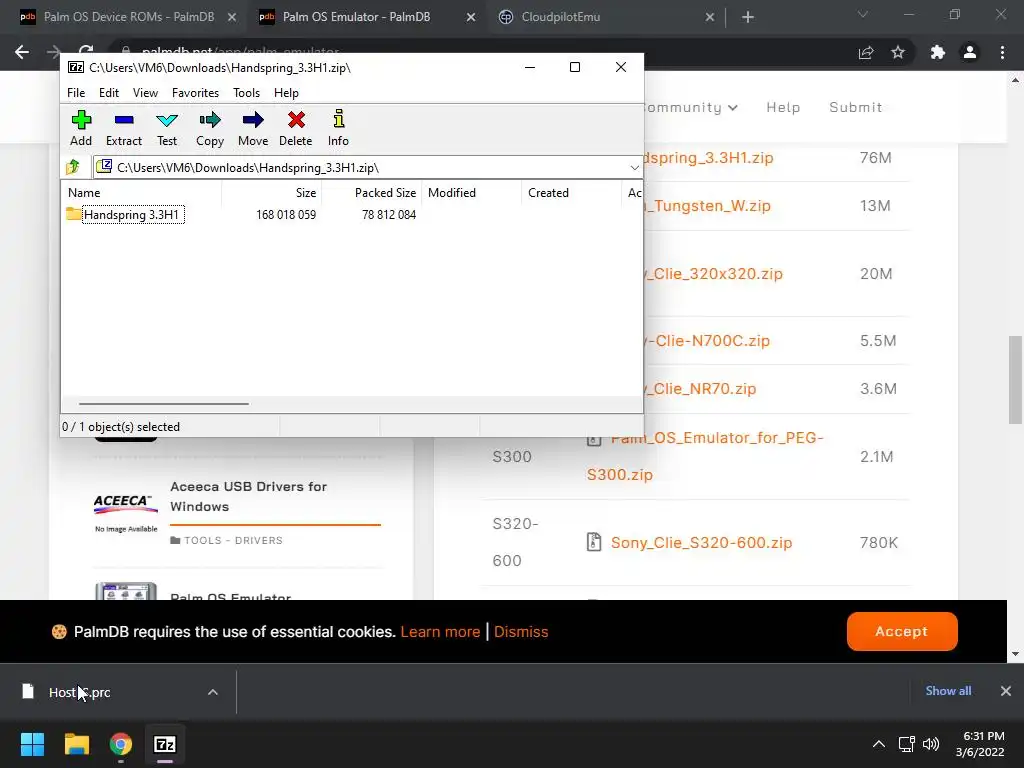Sort by the Modified column header

pos(472,193)
